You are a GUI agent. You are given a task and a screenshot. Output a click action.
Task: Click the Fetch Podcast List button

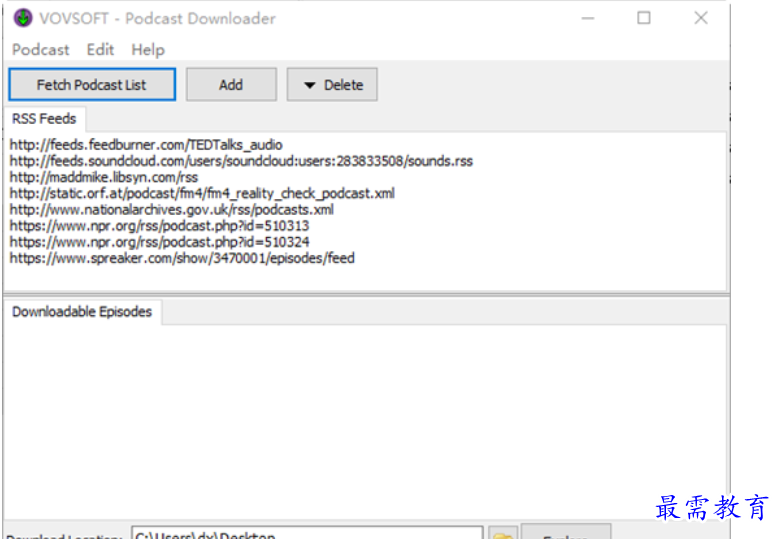click(x=92, y=85)
